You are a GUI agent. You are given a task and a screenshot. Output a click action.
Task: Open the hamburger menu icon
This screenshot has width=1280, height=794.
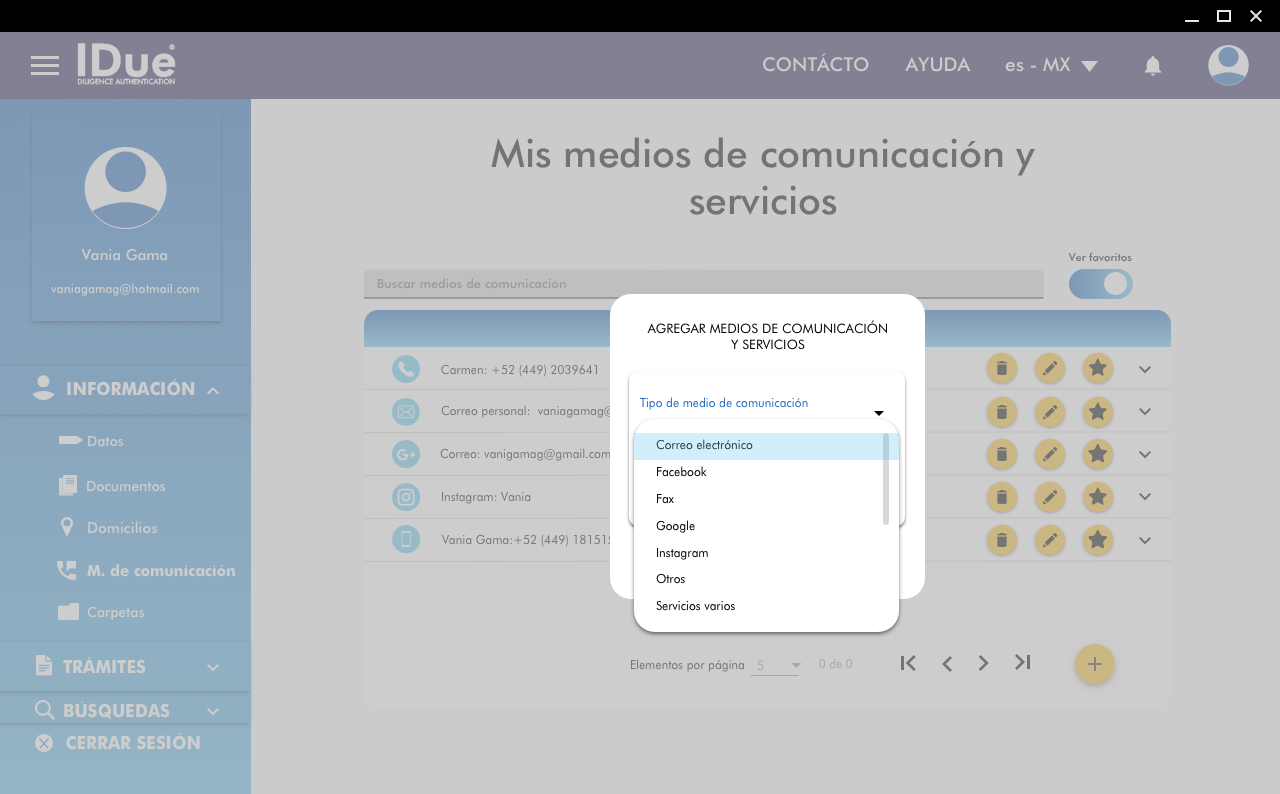click(x=45, y=66)
